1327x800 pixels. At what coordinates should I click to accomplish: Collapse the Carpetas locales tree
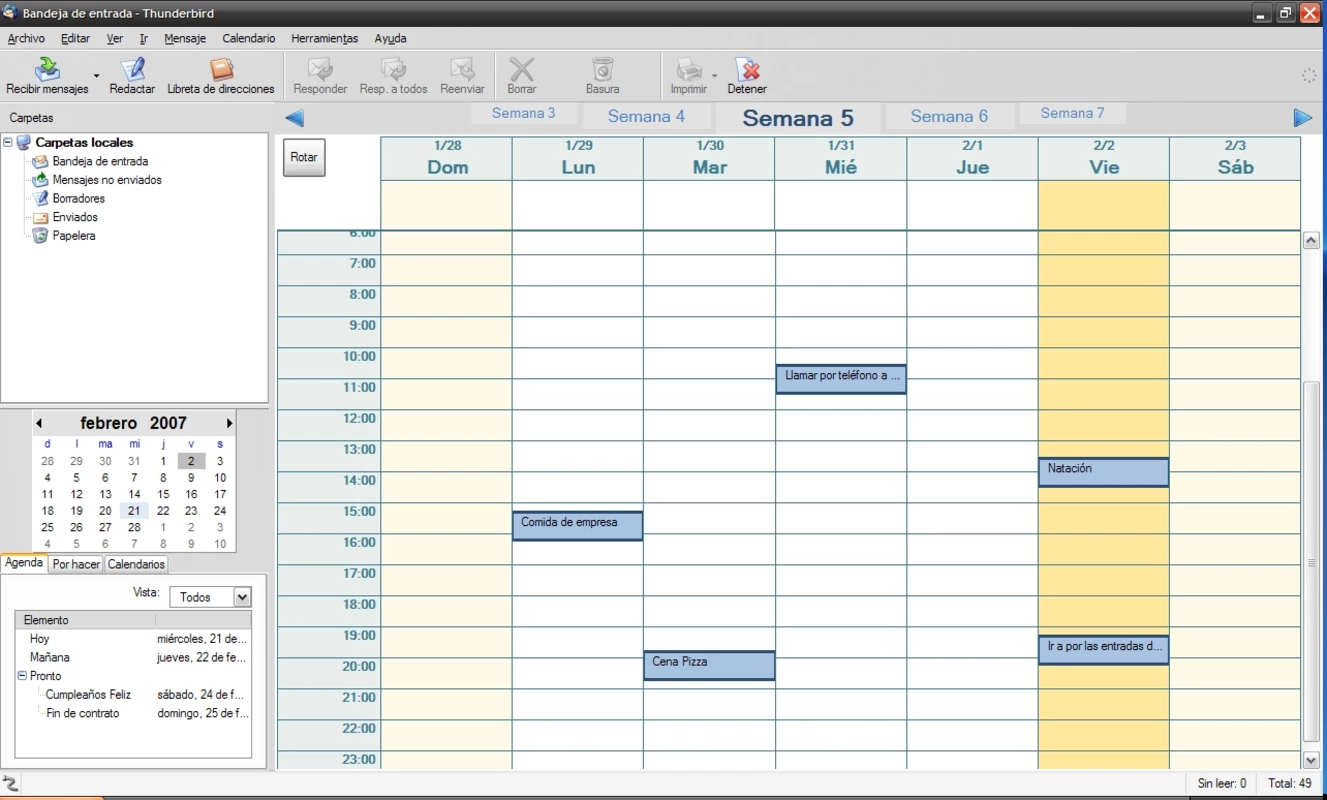pos(8,143)
